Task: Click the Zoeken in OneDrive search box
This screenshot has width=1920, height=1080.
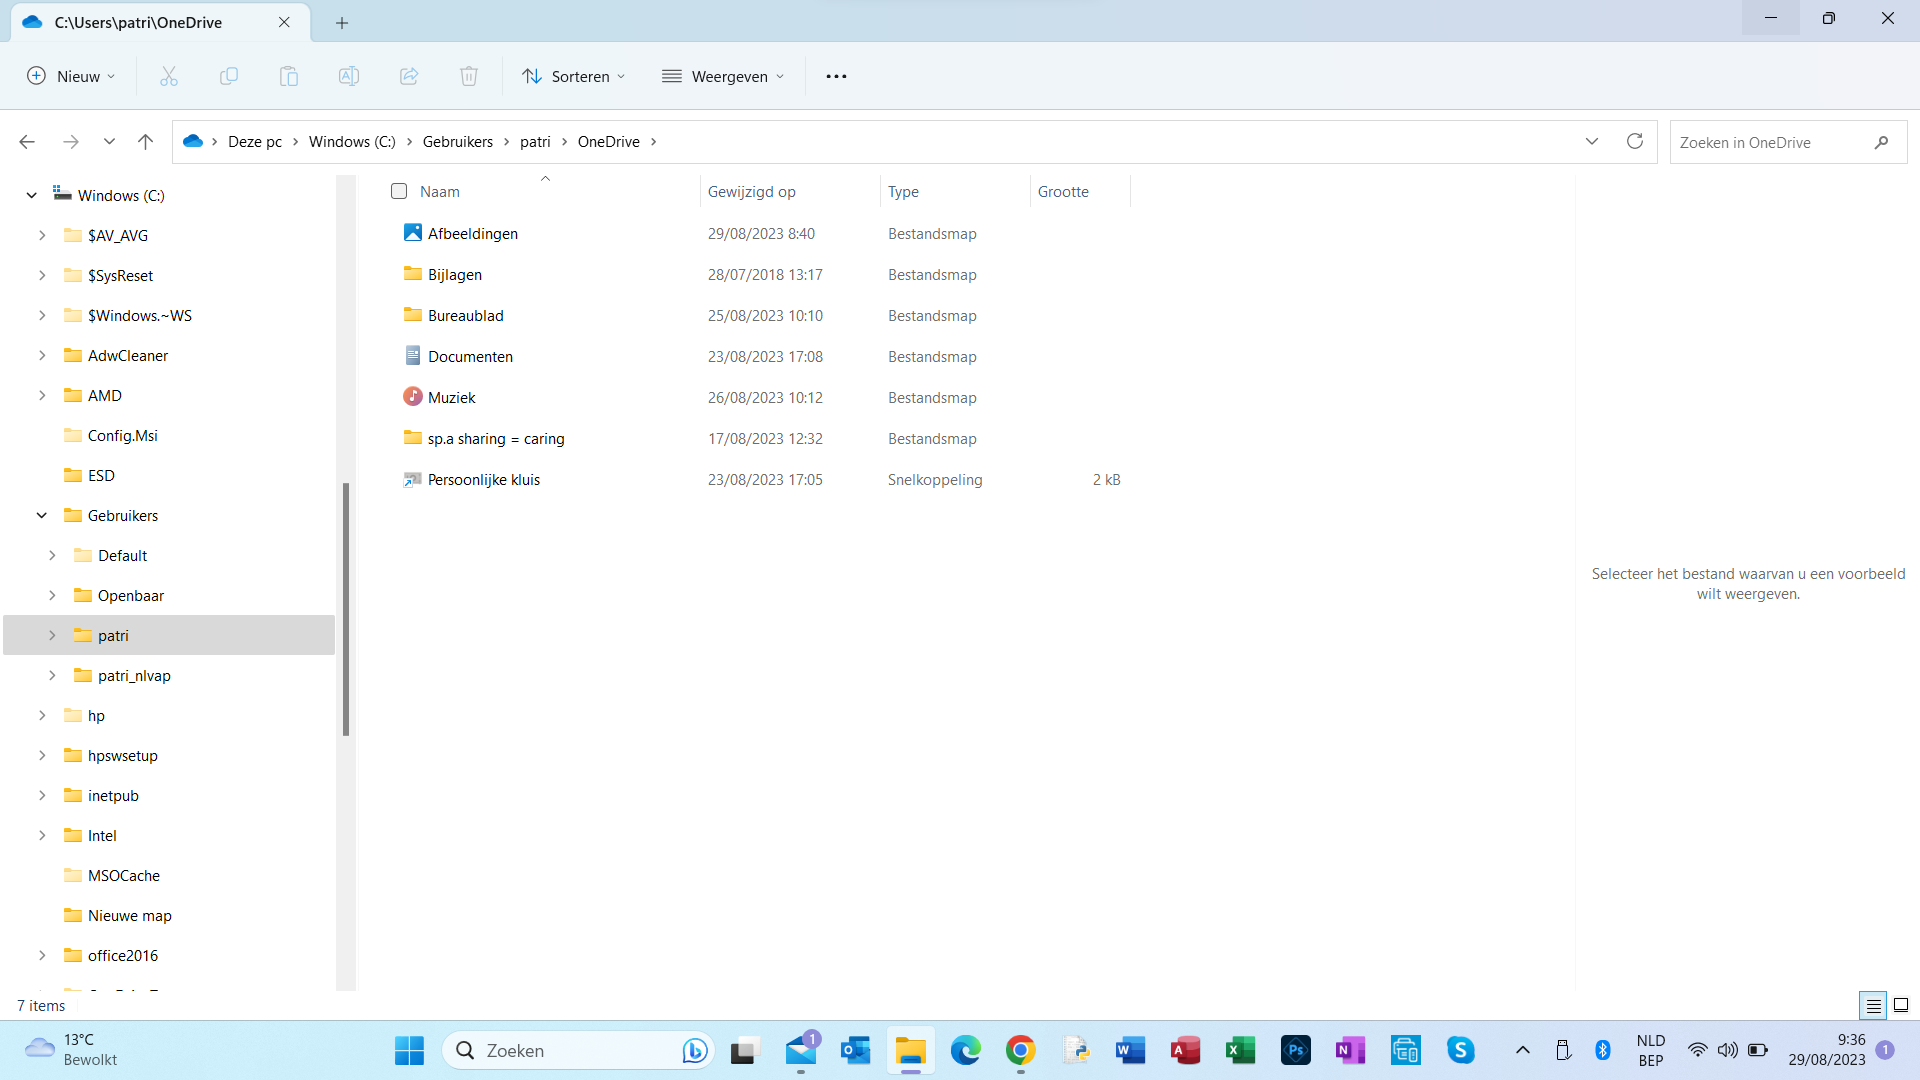Action: point(1770,142)
